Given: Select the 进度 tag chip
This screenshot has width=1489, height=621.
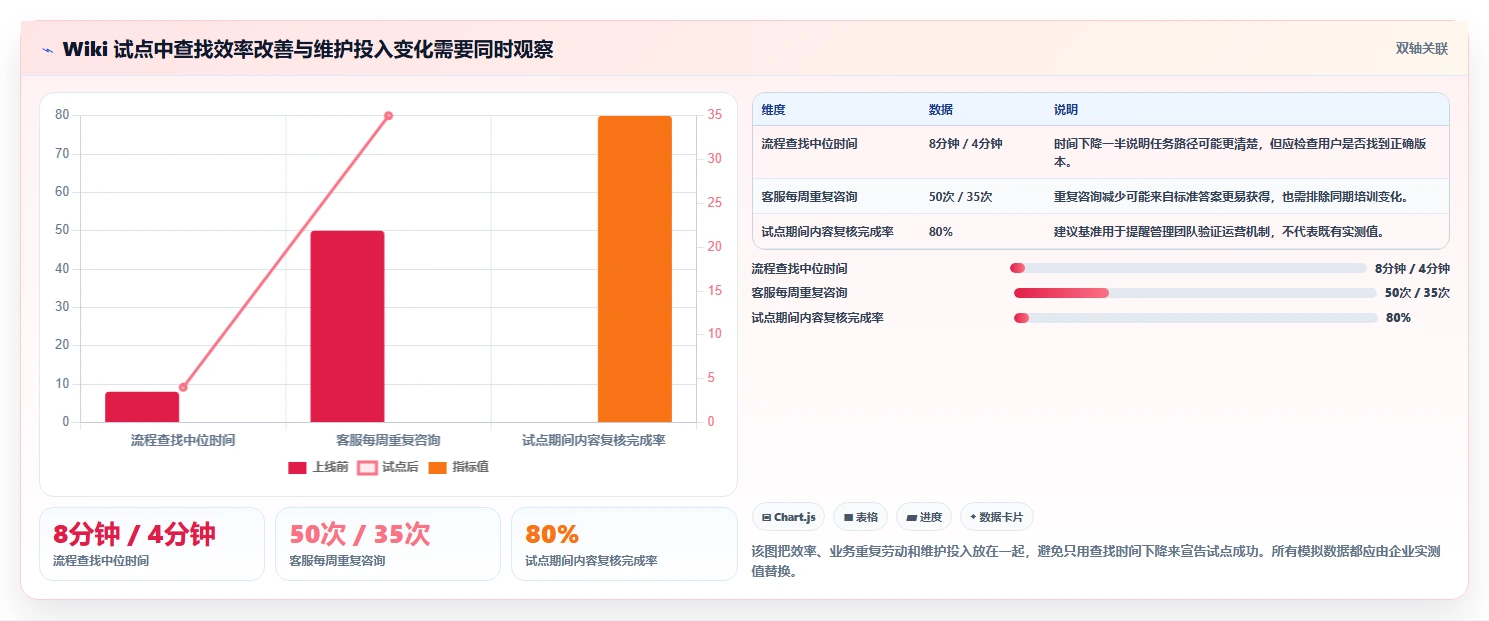Looking at the screenshot, I should click(924, 517).
